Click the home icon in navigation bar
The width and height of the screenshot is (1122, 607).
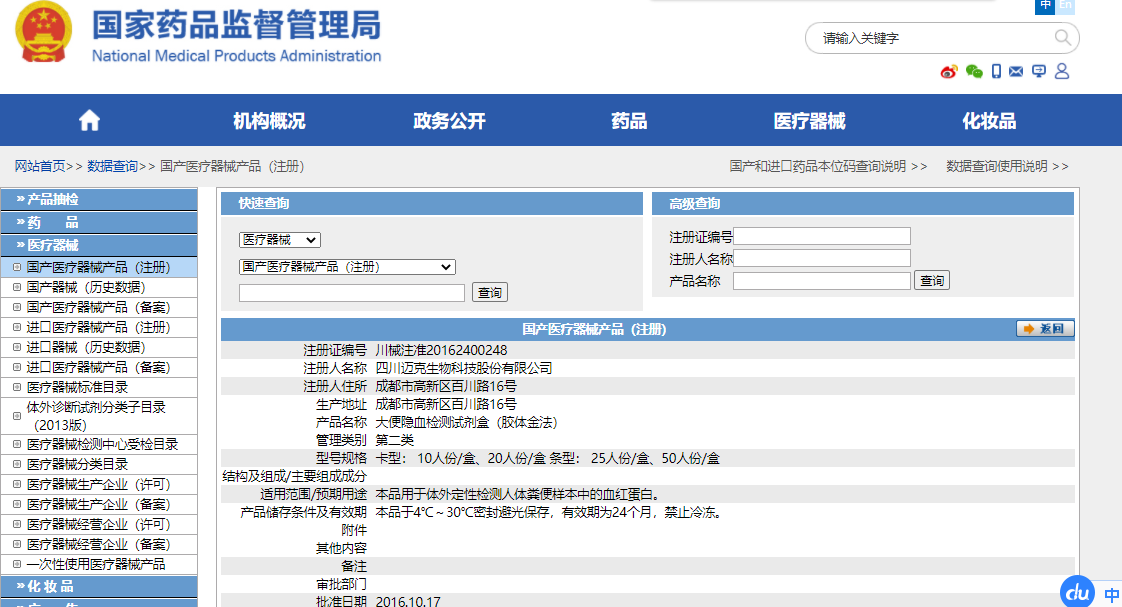click(x=89, y=119)
